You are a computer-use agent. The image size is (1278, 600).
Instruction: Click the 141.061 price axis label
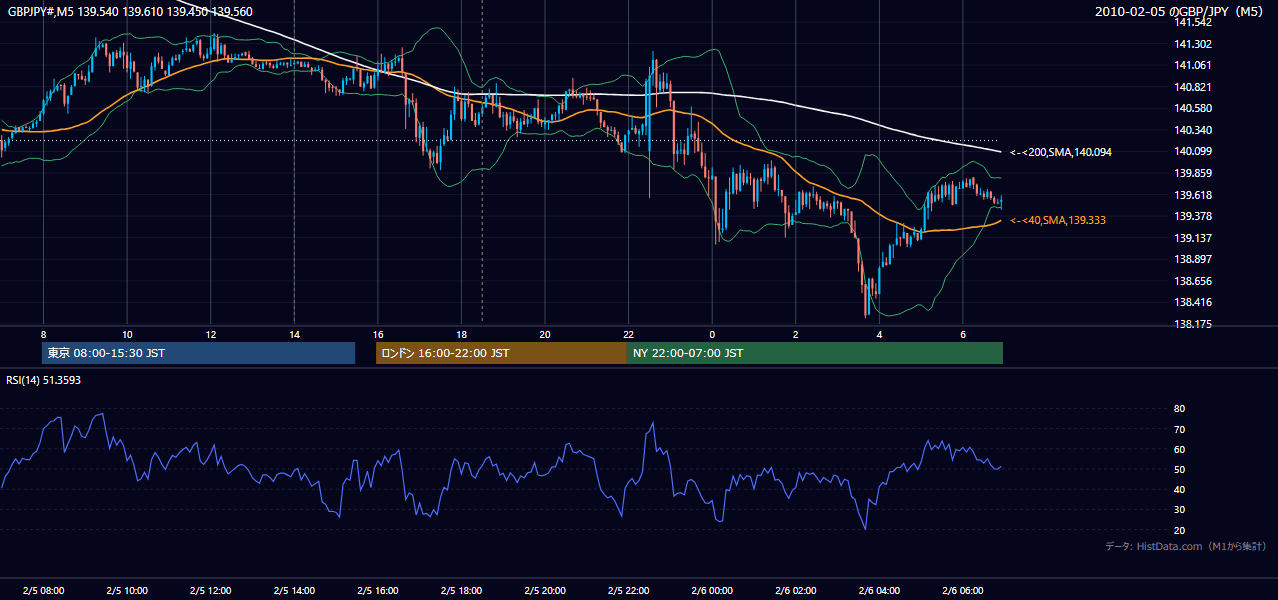coord(1194,65)
